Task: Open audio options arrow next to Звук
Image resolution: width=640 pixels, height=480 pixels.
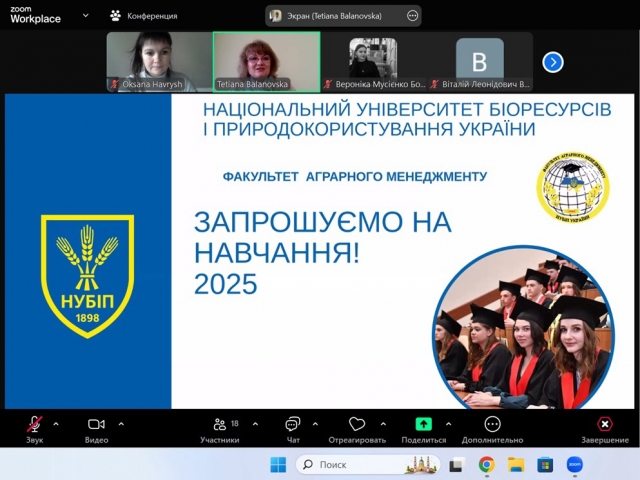Action: (56, 424)
